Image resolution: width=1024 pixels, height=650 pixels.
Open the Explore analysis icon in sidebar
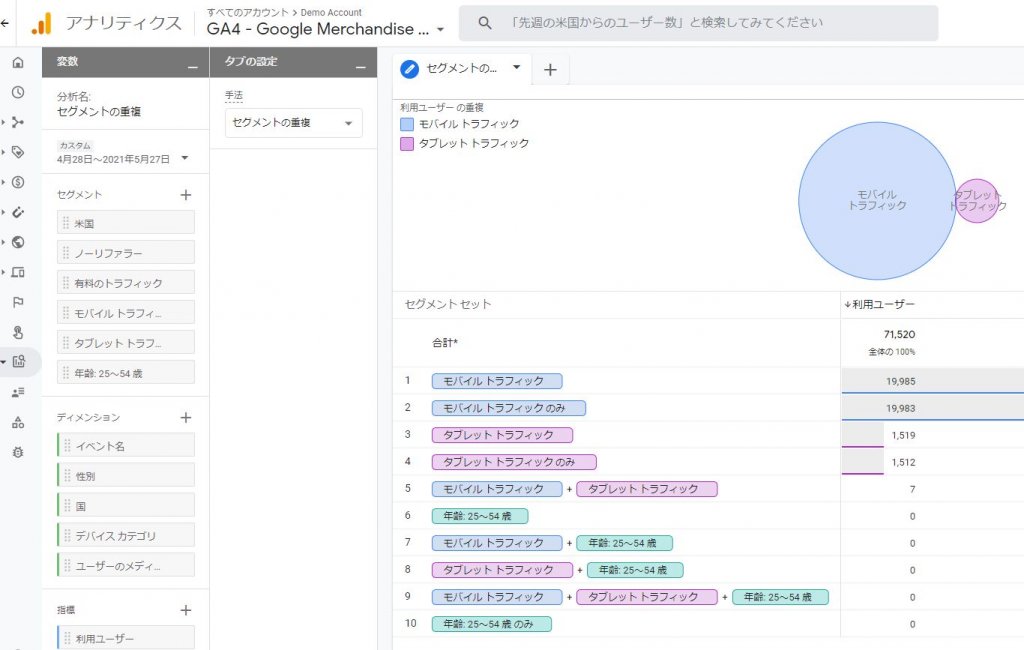pos(18,361)
